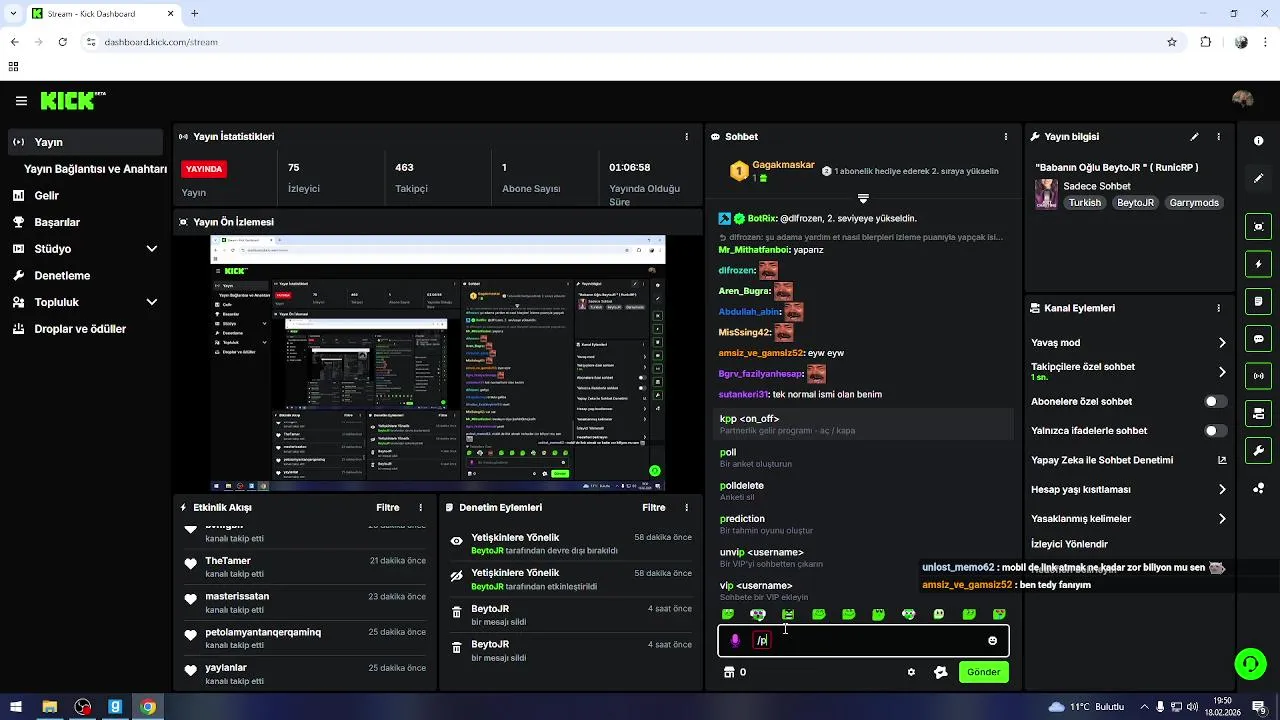Click the purple microphone icon in chat input
Image resolution: width=1280 pixels, height=720 pixels.
point(735,641)
